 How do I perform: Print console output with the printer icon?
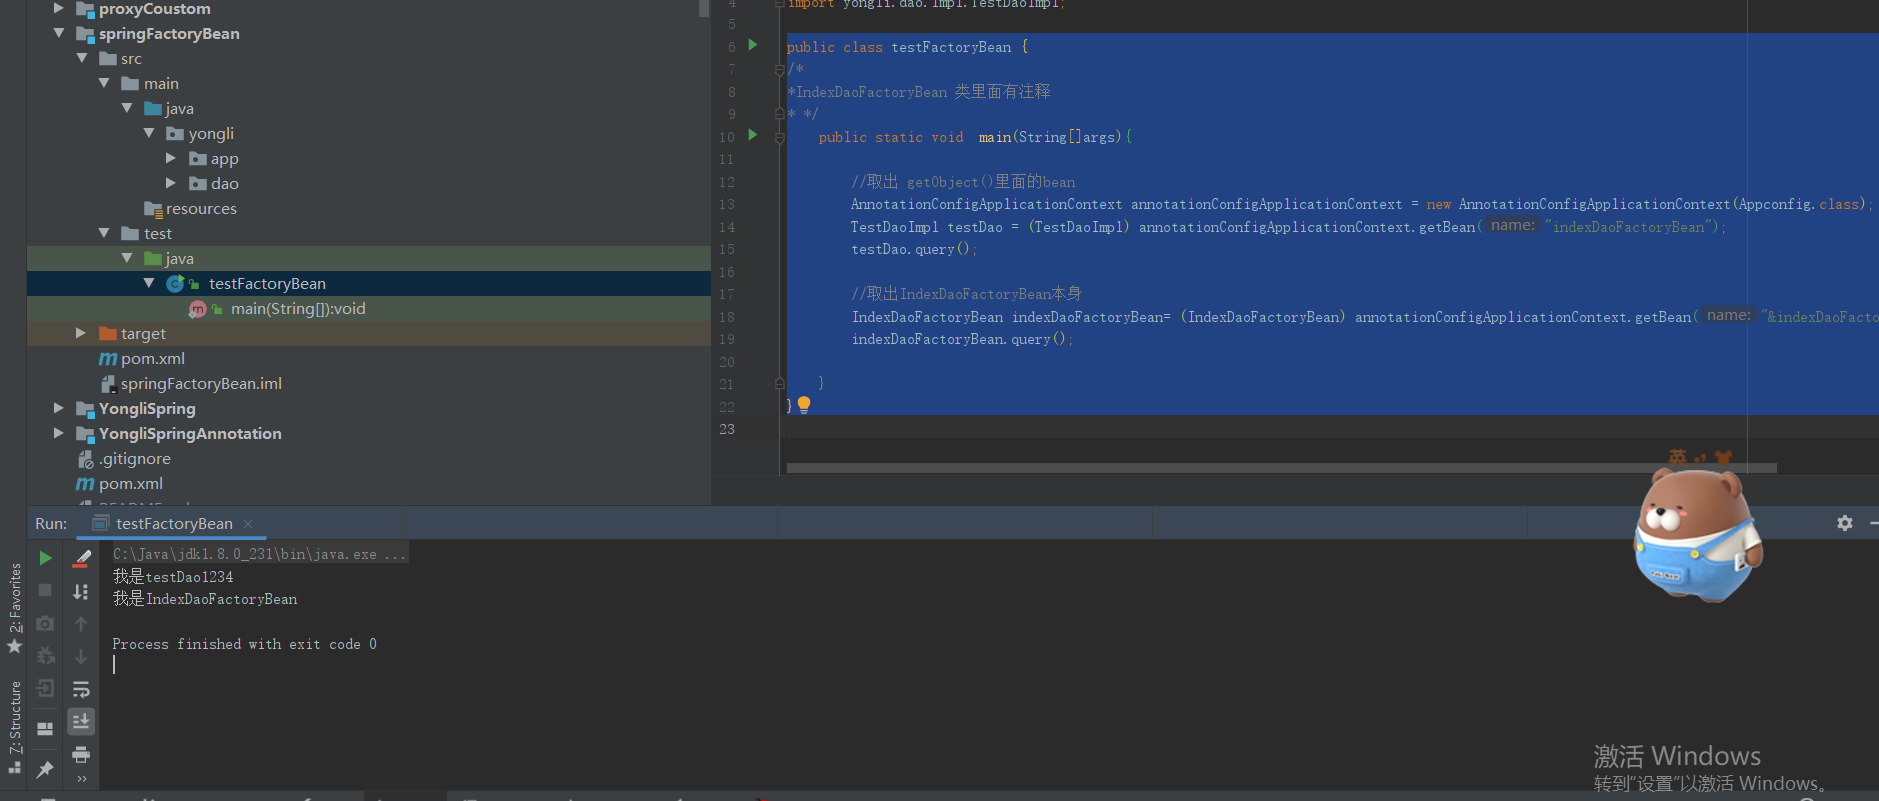82,754
